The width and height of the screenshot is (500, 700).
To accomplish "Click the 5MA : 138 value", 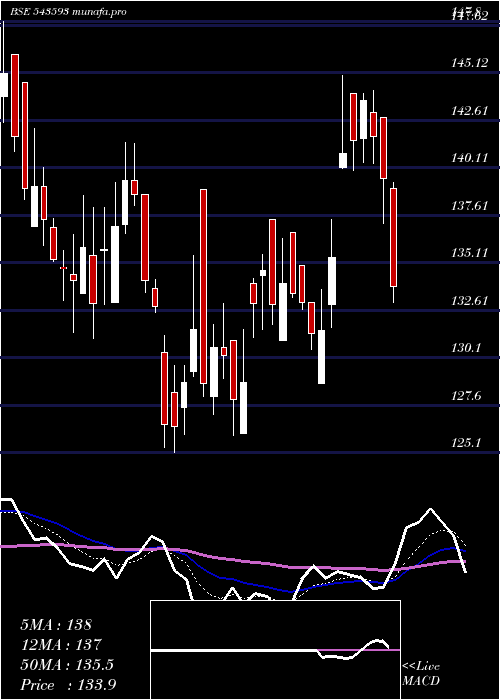I will point(56,625).
